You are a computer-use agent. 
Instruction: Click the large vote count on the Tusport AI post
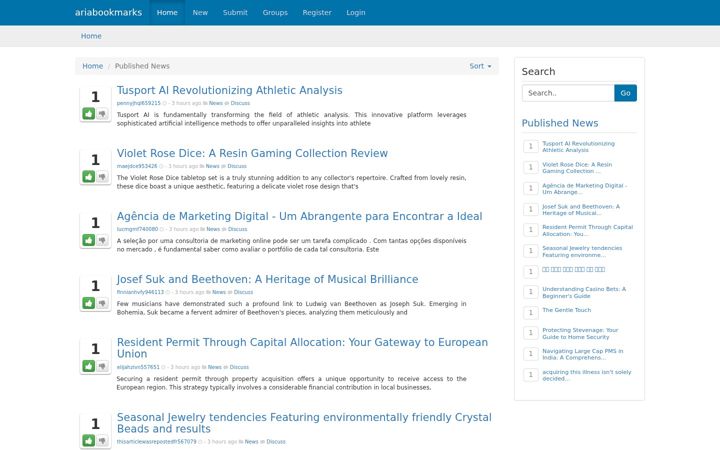(95, 97)
